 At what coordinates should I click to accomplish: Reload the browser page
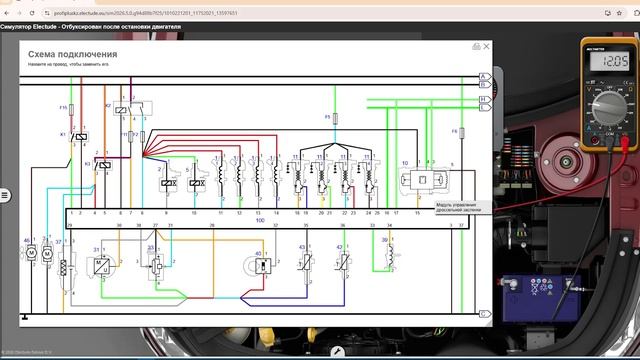[x=32, y=13]
